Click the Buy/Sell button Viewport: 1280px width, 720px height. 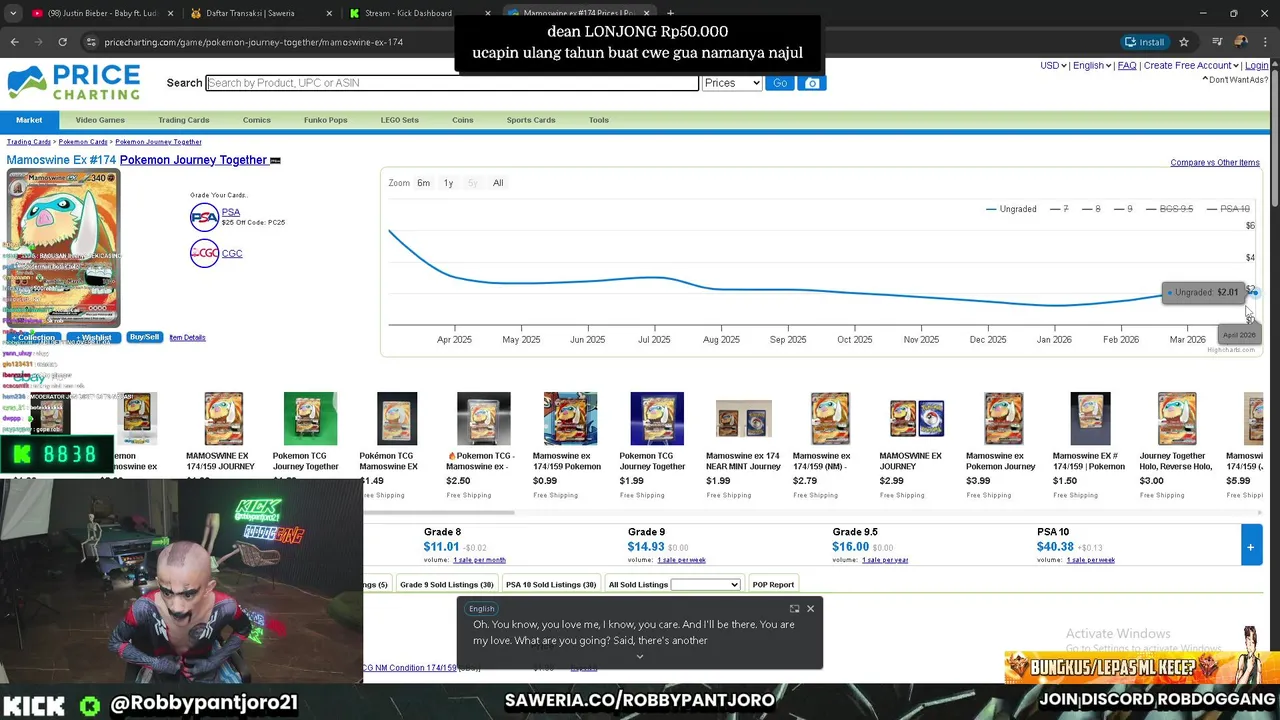[144, 337]
